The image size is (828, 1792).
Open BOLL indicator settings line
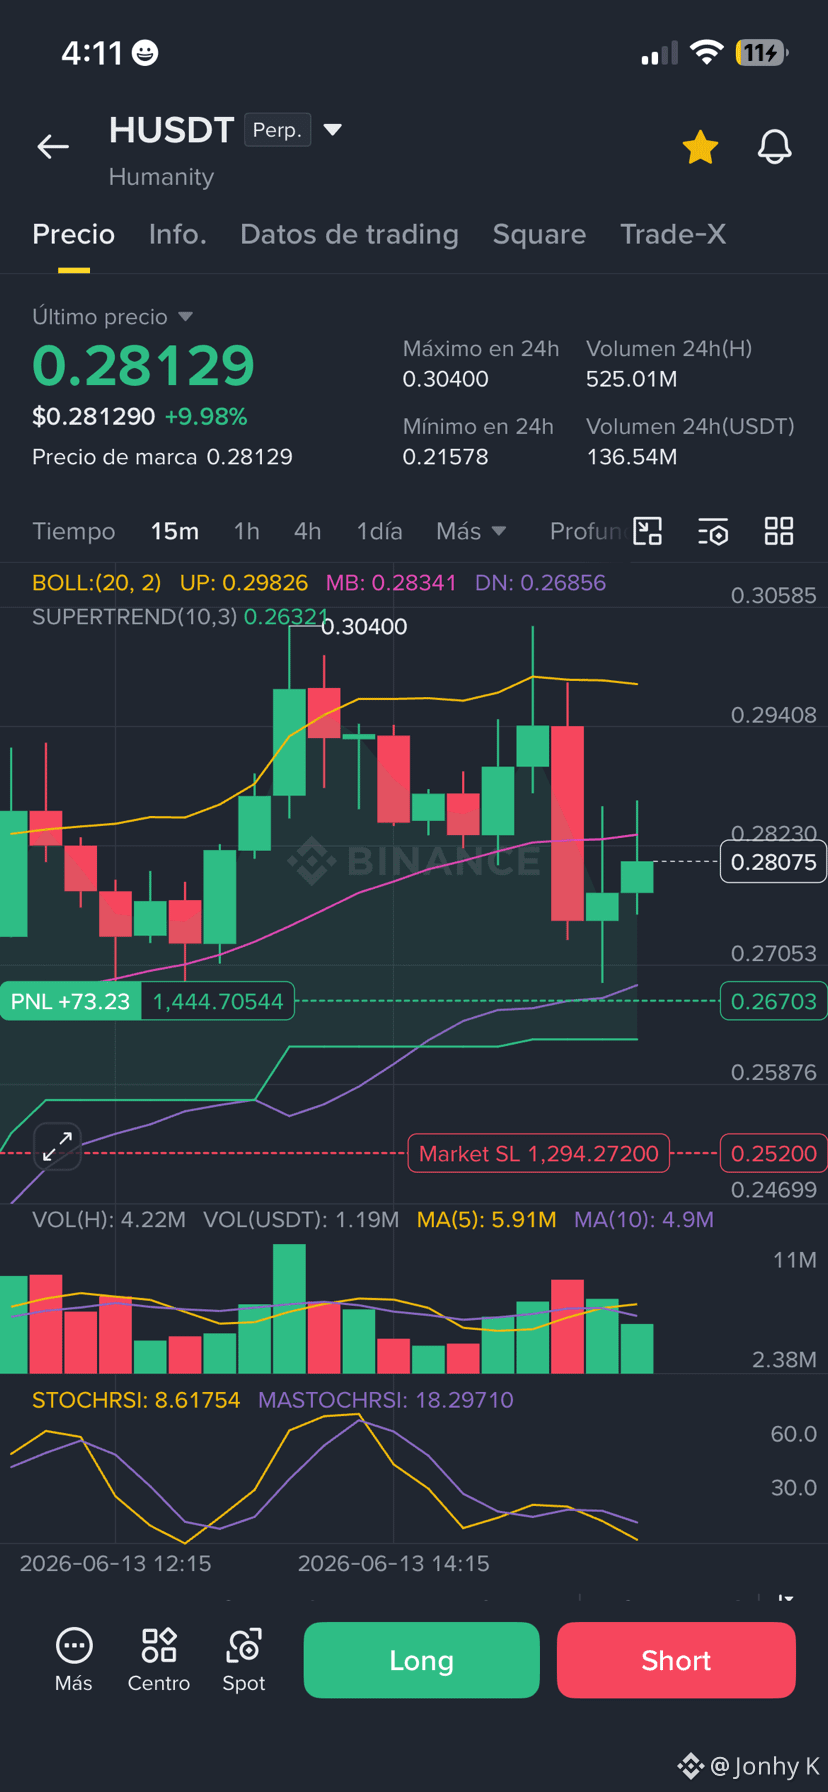tap(319, 583)
